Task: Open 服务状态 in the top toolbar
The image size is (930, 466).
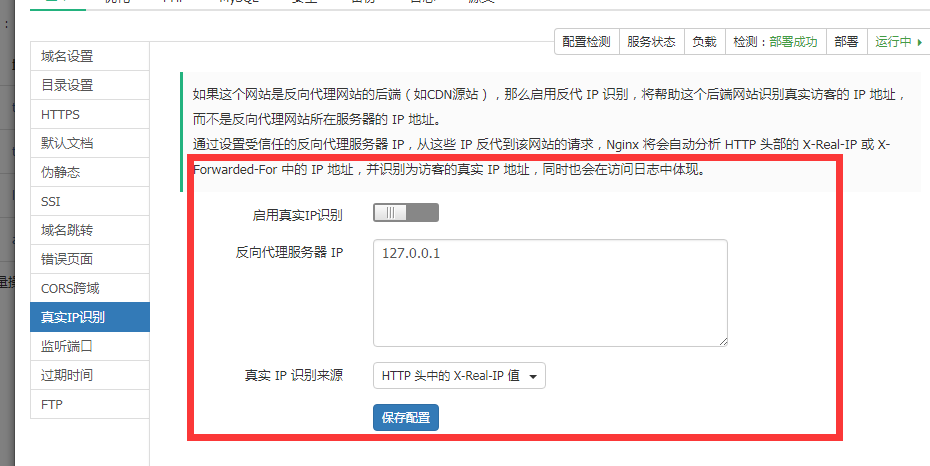Action: pyautogui.click(x=651, y=42)
